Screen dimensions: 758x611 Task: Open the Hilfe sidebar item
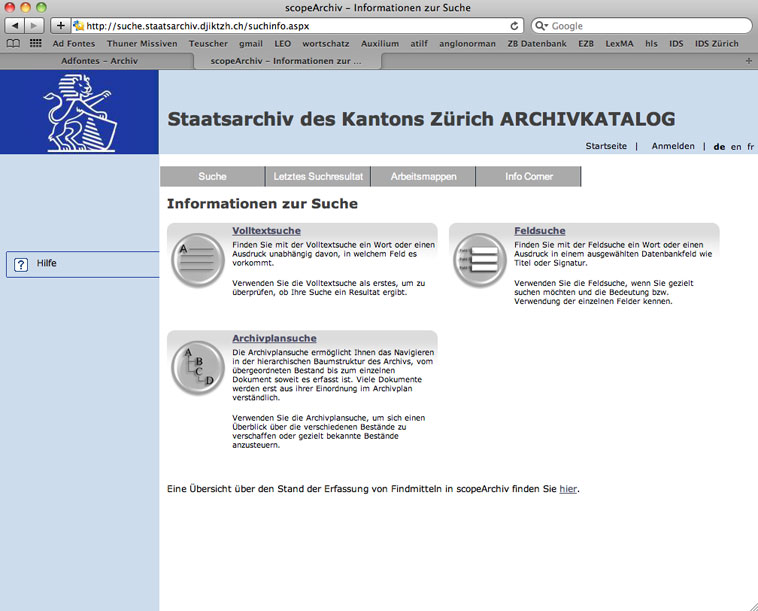tap(83, 264)
